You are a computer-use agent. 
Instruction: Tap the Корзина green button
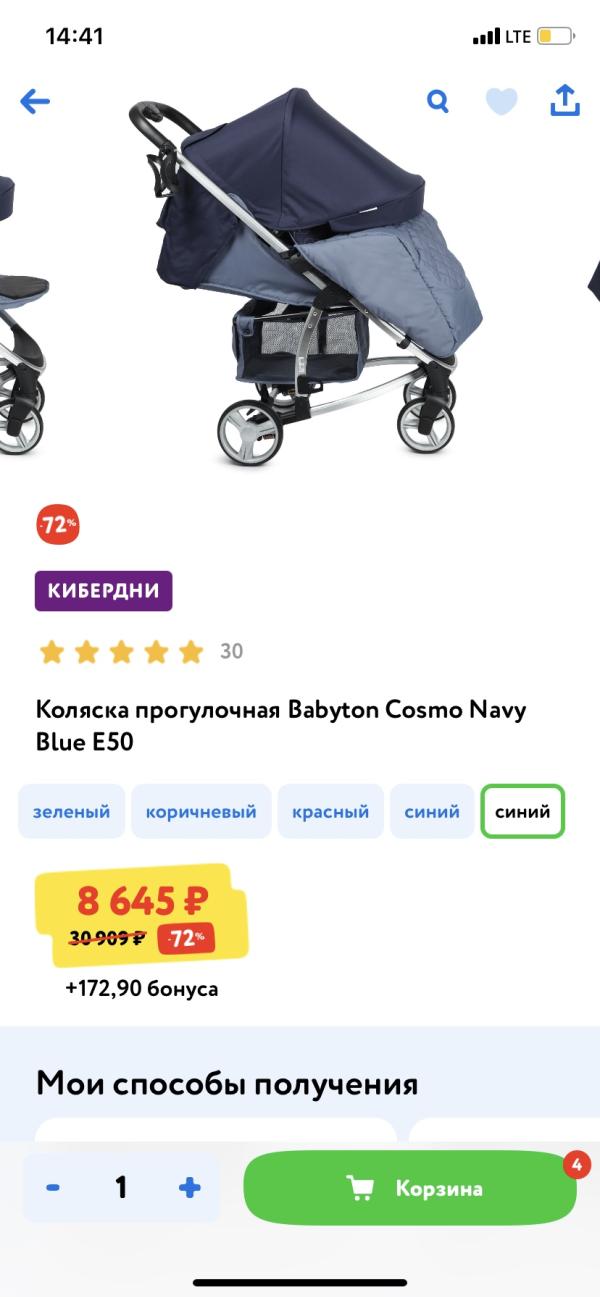point(410,1188)
